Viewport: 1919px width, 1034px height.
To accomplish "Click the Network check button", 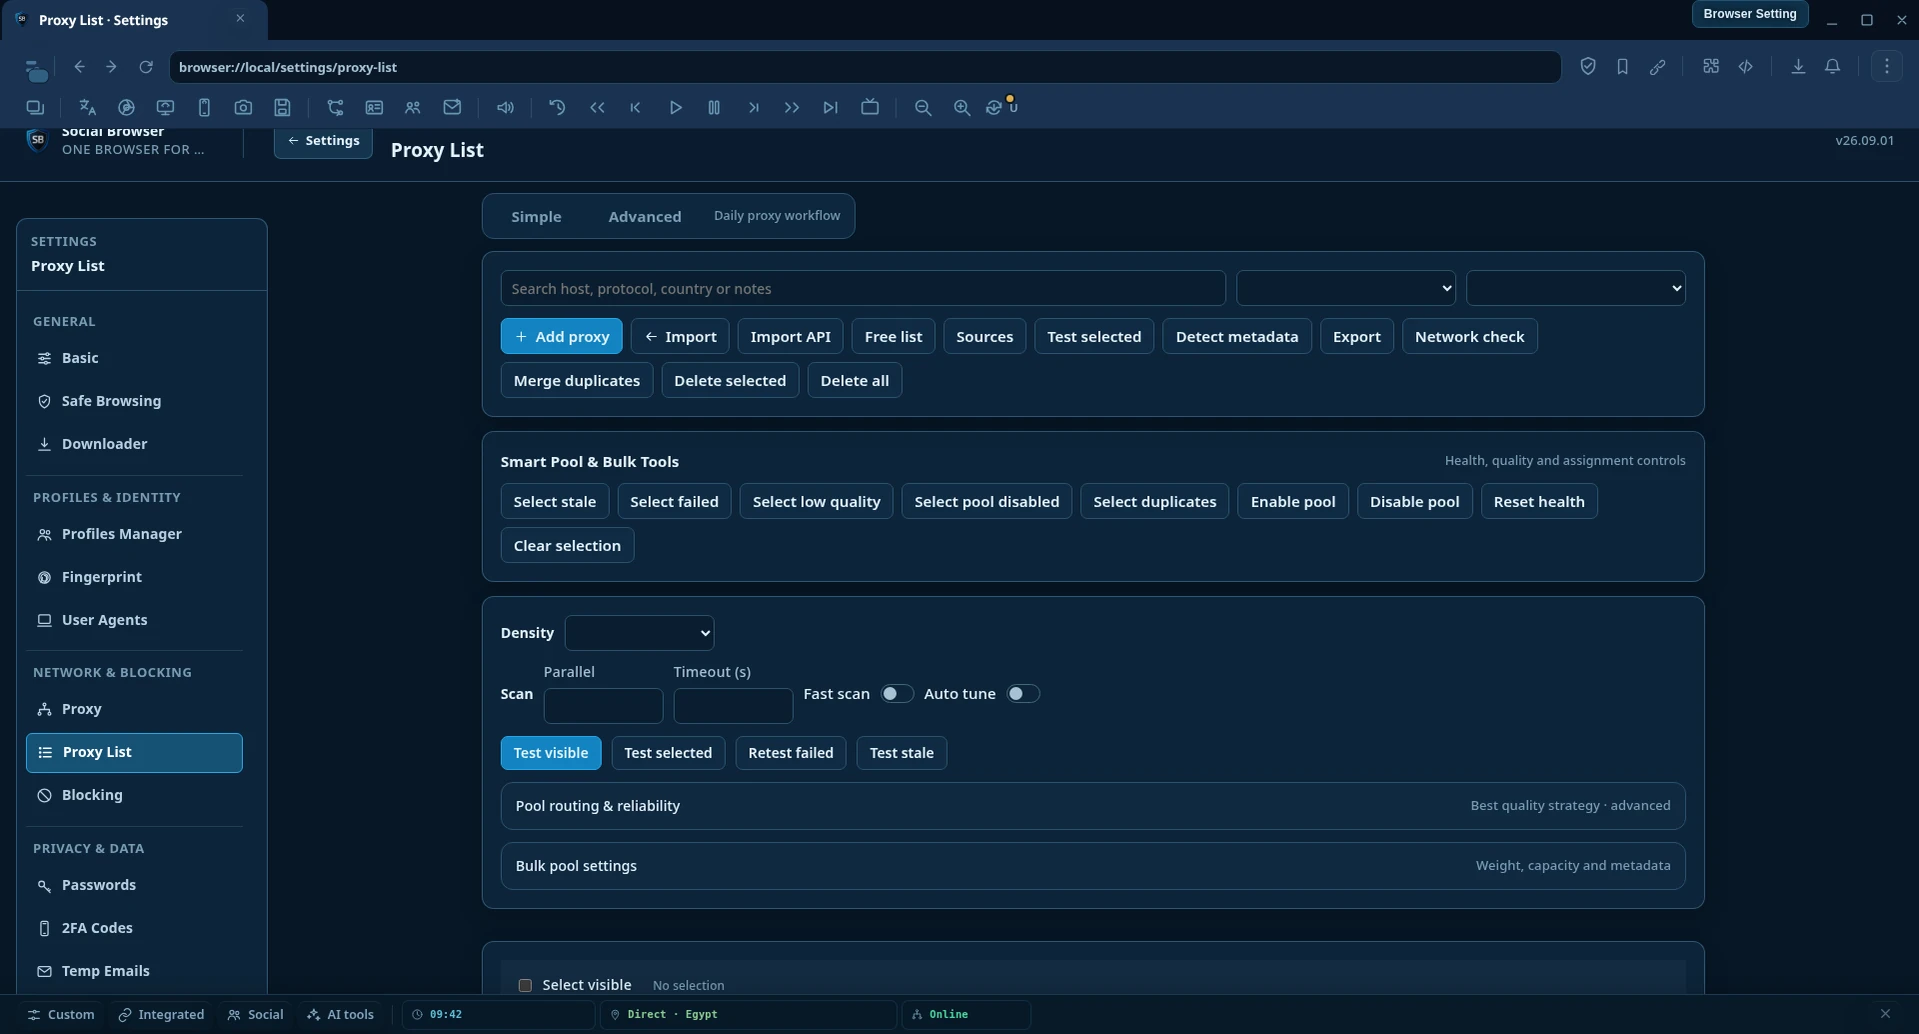I will [1469, 336].
